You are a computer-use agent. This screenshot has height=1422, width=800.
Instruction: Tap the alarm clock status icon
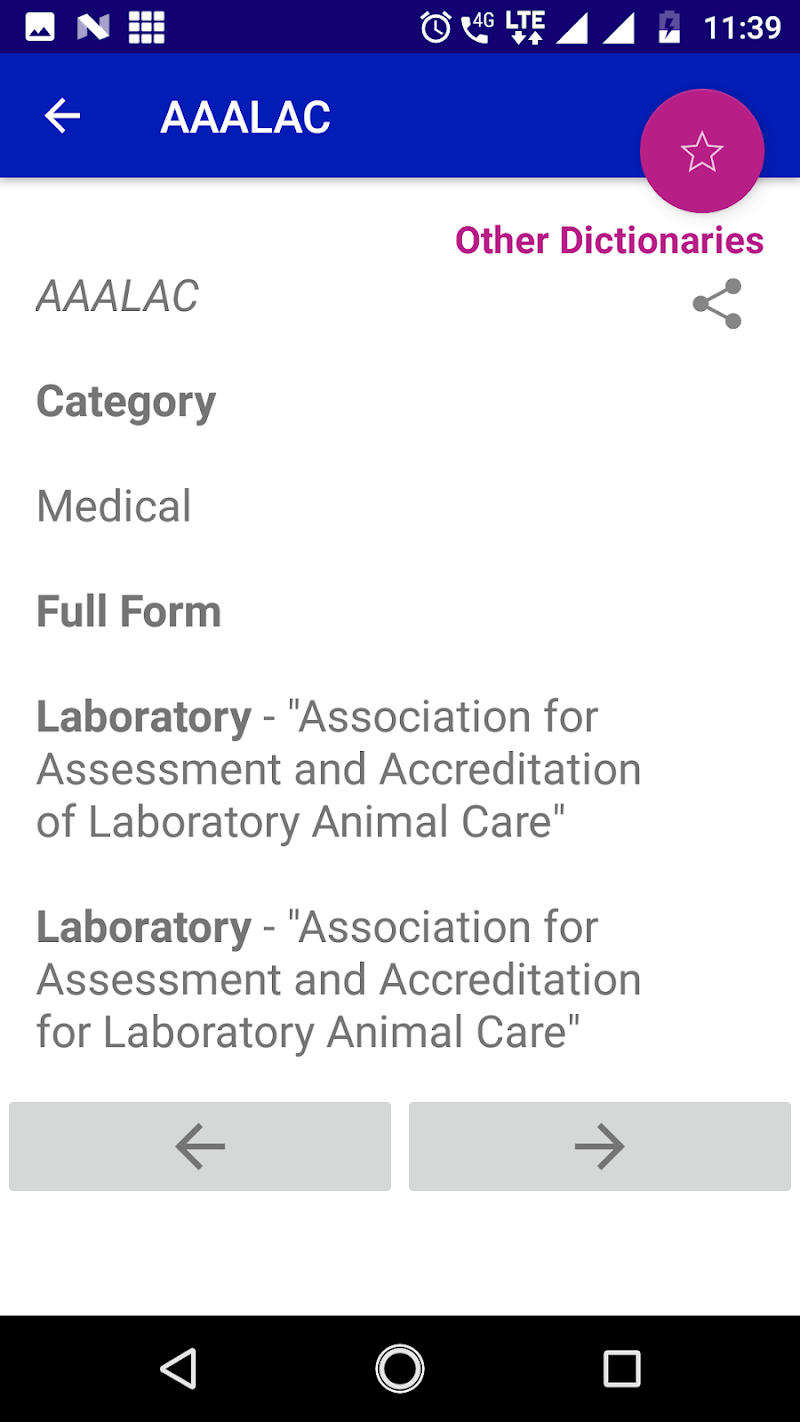tap(435, 27)
